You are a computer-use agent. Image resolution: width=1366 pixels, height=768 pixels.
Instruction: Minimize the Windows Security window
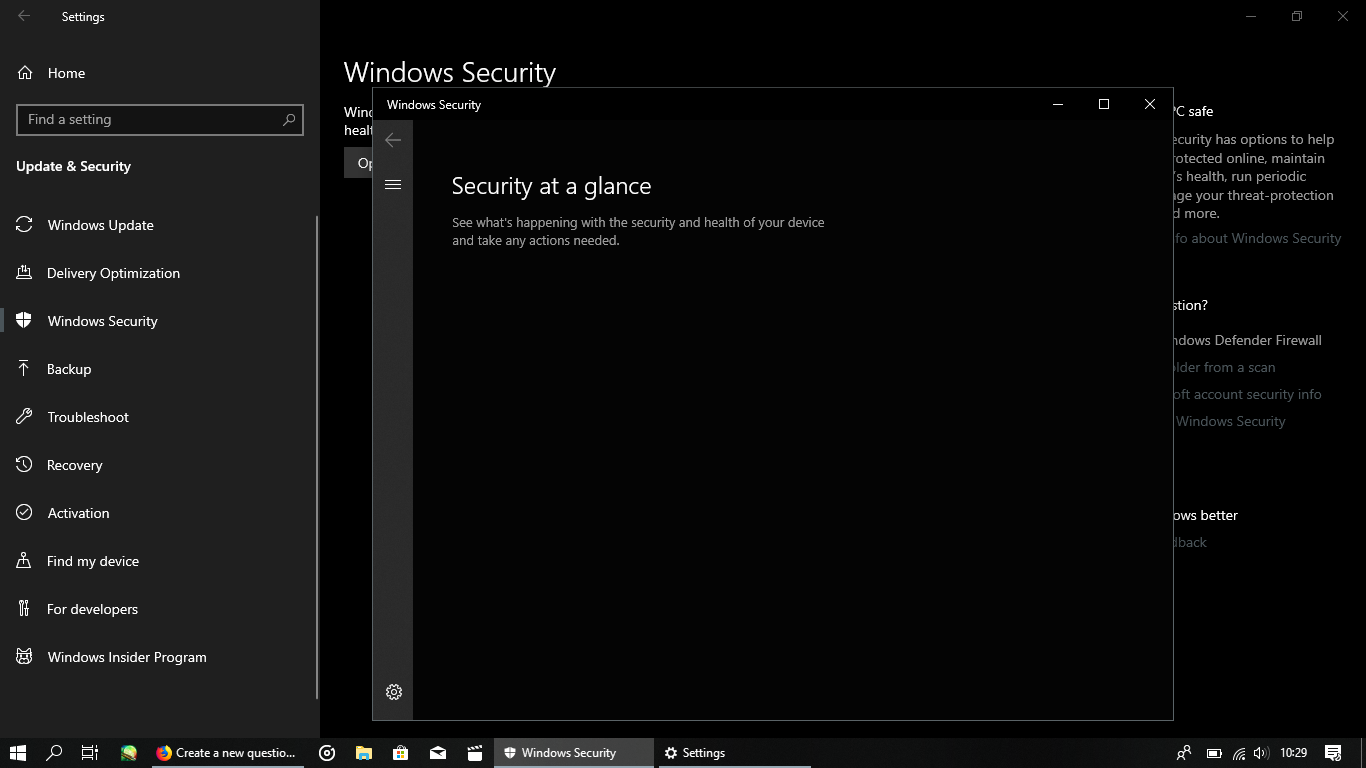pyautogui.click(x=1058, y=104)
